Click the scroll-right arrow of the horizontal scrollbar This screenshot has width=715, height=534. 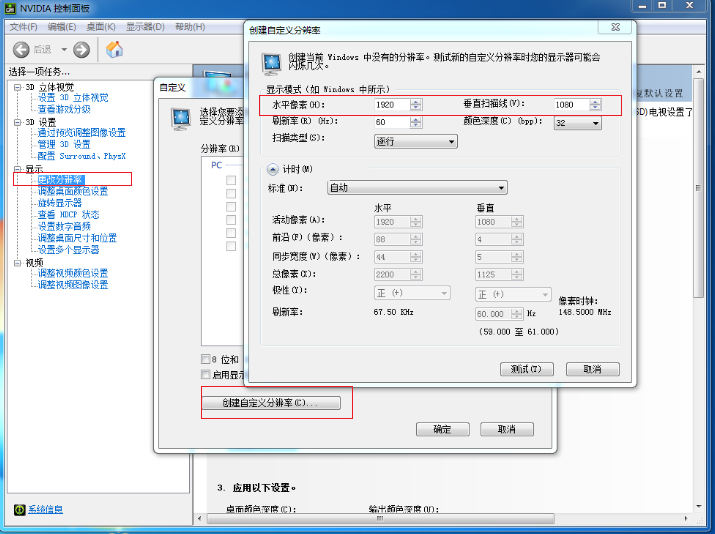(x=686, y=519)
